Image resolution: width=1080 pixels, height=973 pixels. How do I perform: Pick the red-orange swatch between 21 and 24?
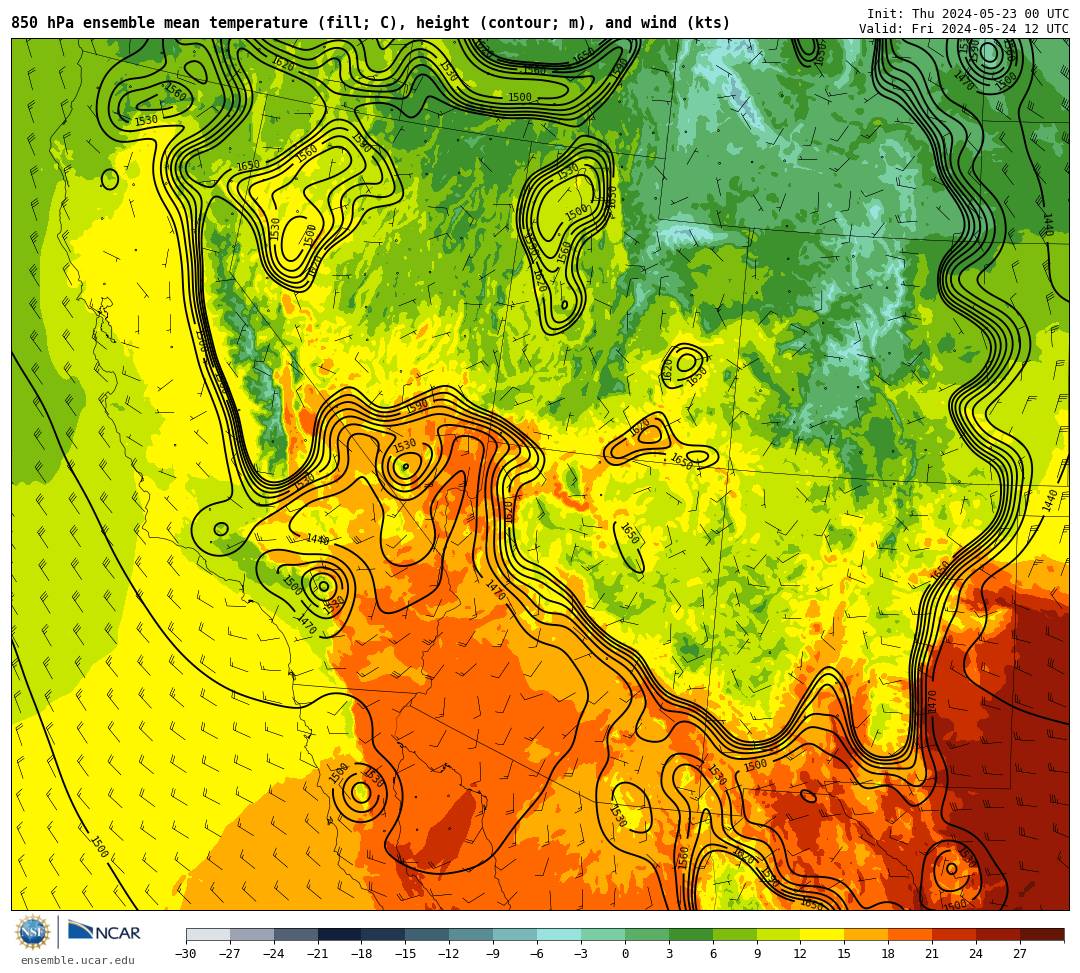(x=955, y=934)
